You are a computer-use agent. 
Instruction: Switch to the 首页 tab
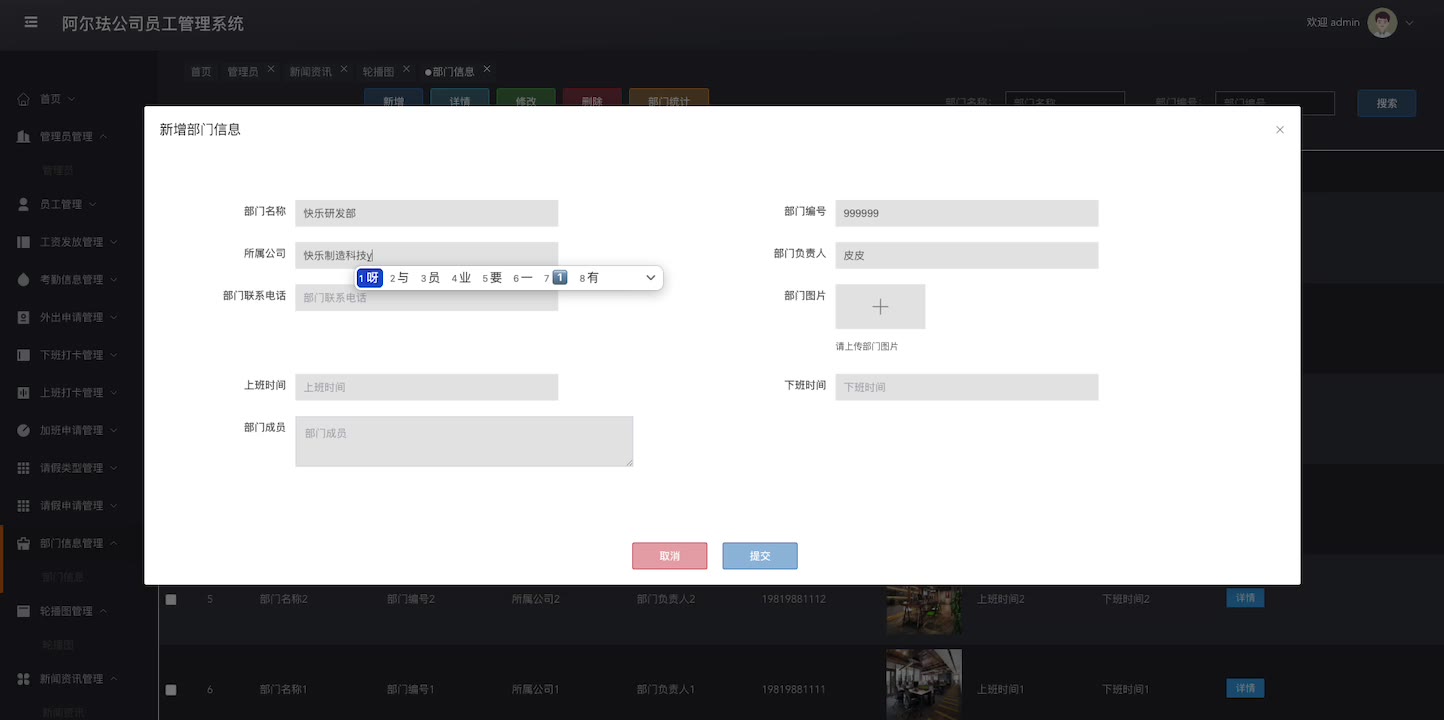click(201, 72)
